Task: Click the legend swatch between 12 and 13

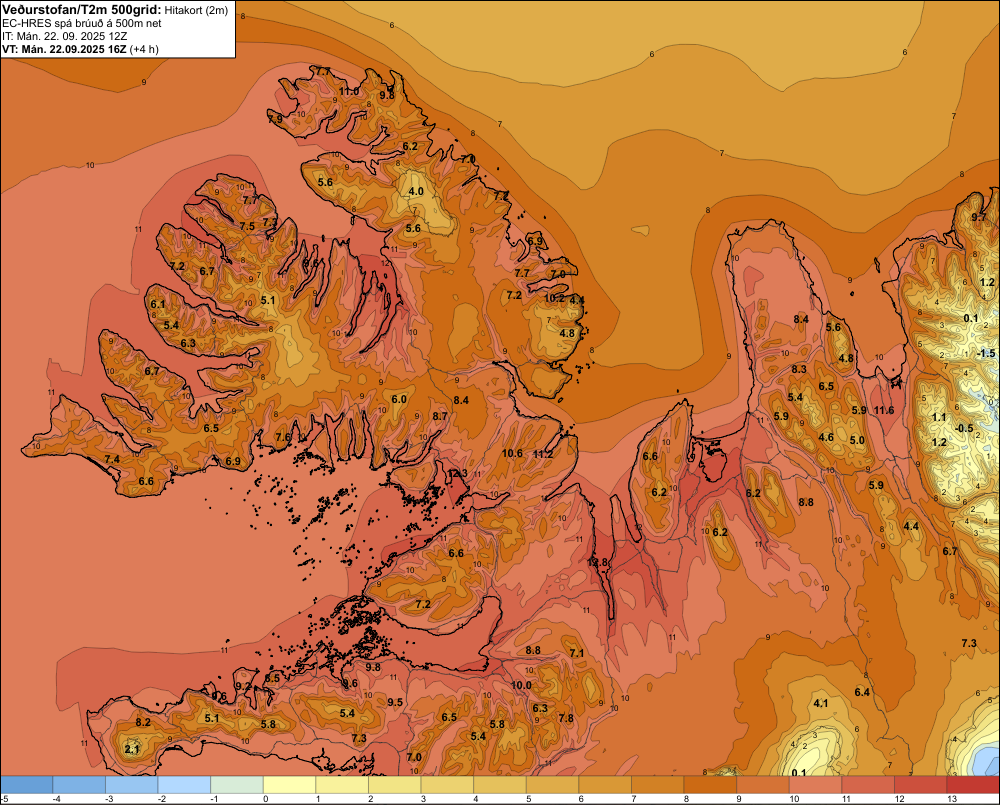Action: click(920, 785)
